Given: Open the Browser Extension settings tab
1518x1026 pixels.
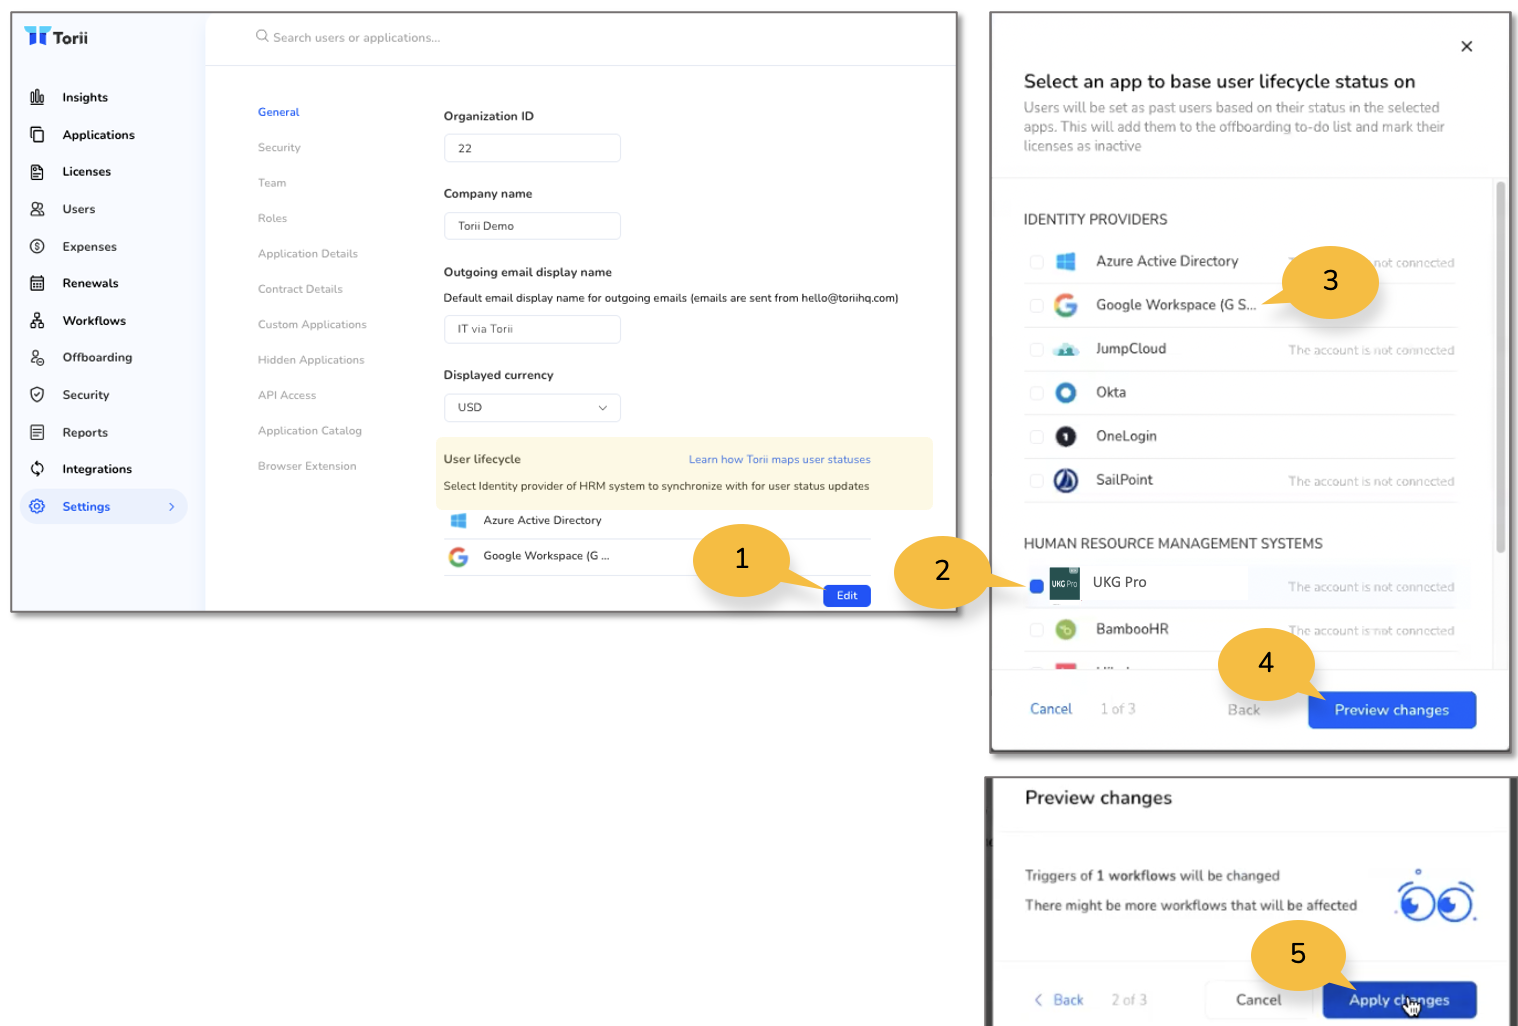Looking at the screenshot, I should [307, 466].
